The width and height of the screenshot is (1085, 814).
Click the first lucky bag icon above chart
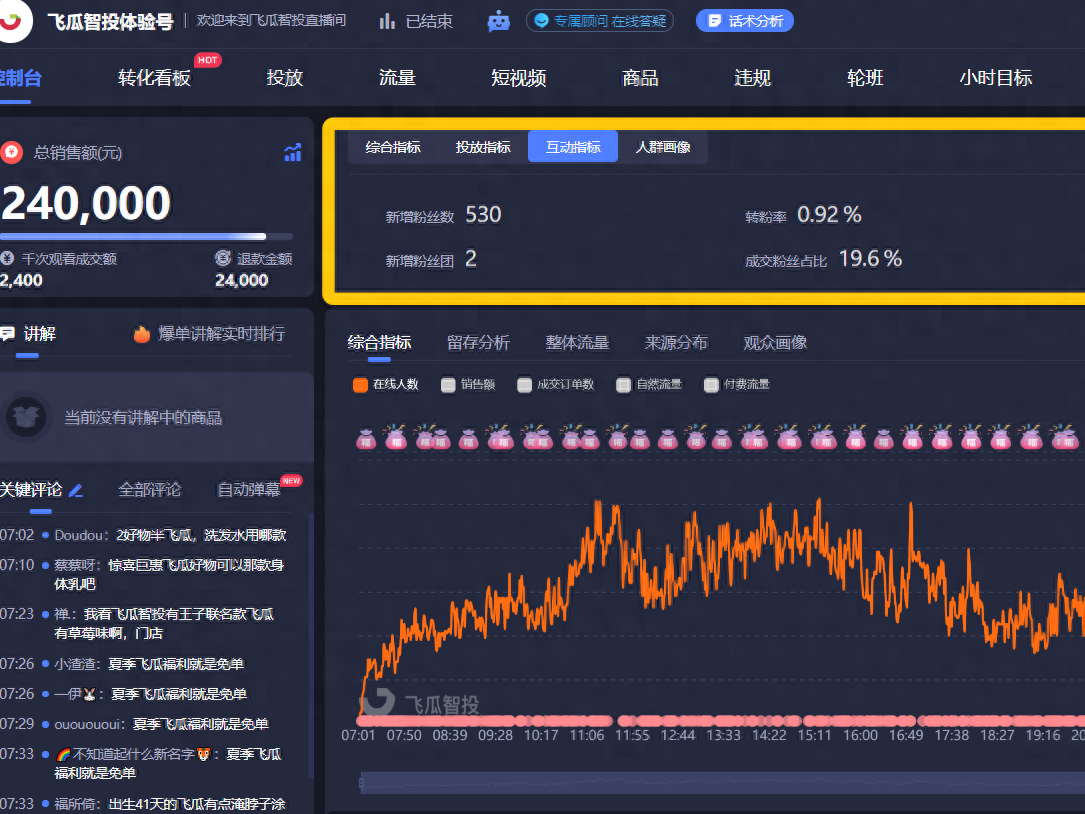[x=366, y=437]
